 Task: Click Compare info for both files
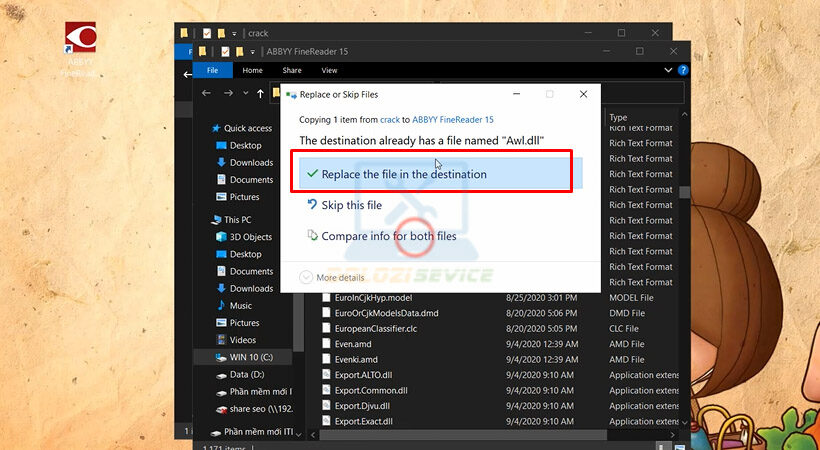coord(388,237)
